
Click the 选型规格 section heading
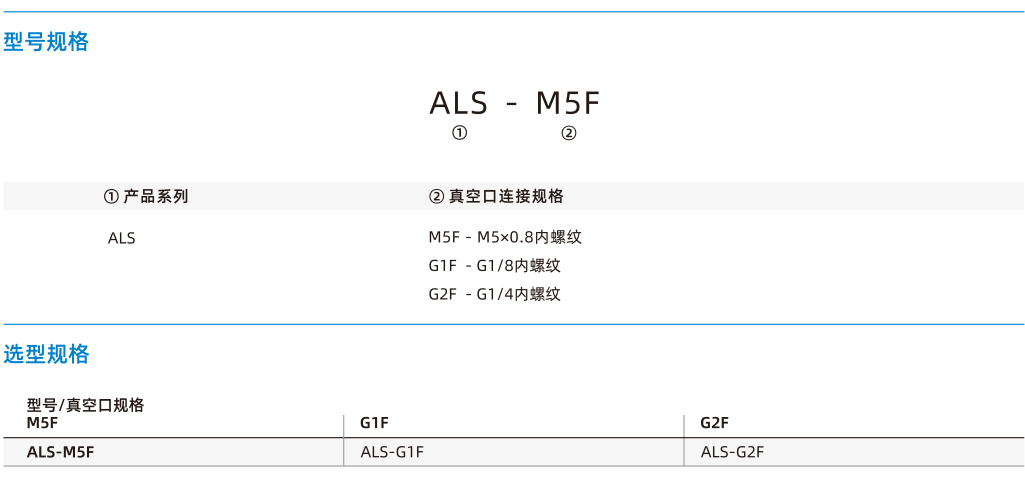[46, 354]
